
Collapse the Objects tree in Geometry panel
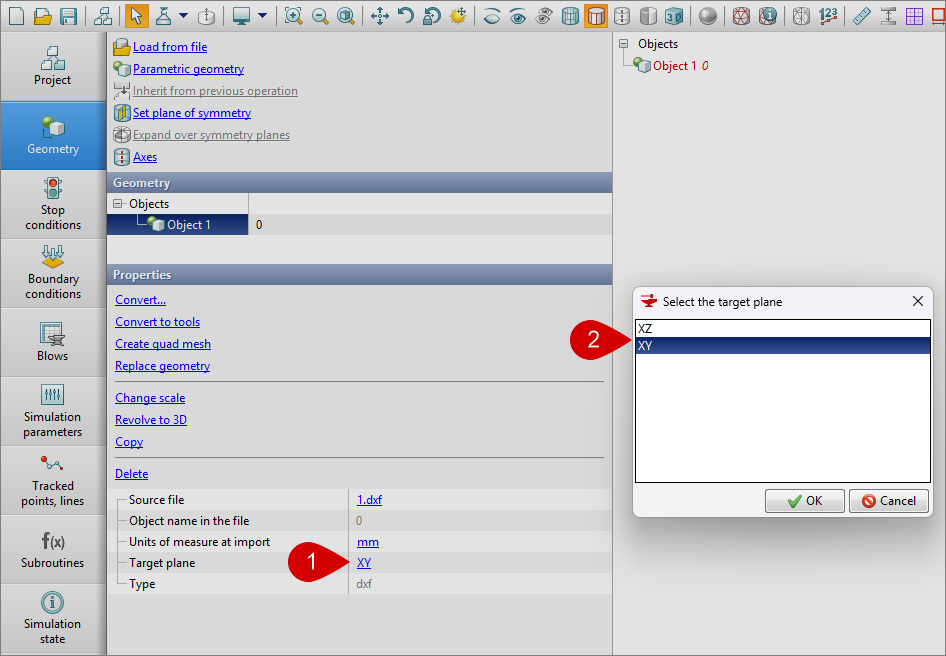coord(118,204)
